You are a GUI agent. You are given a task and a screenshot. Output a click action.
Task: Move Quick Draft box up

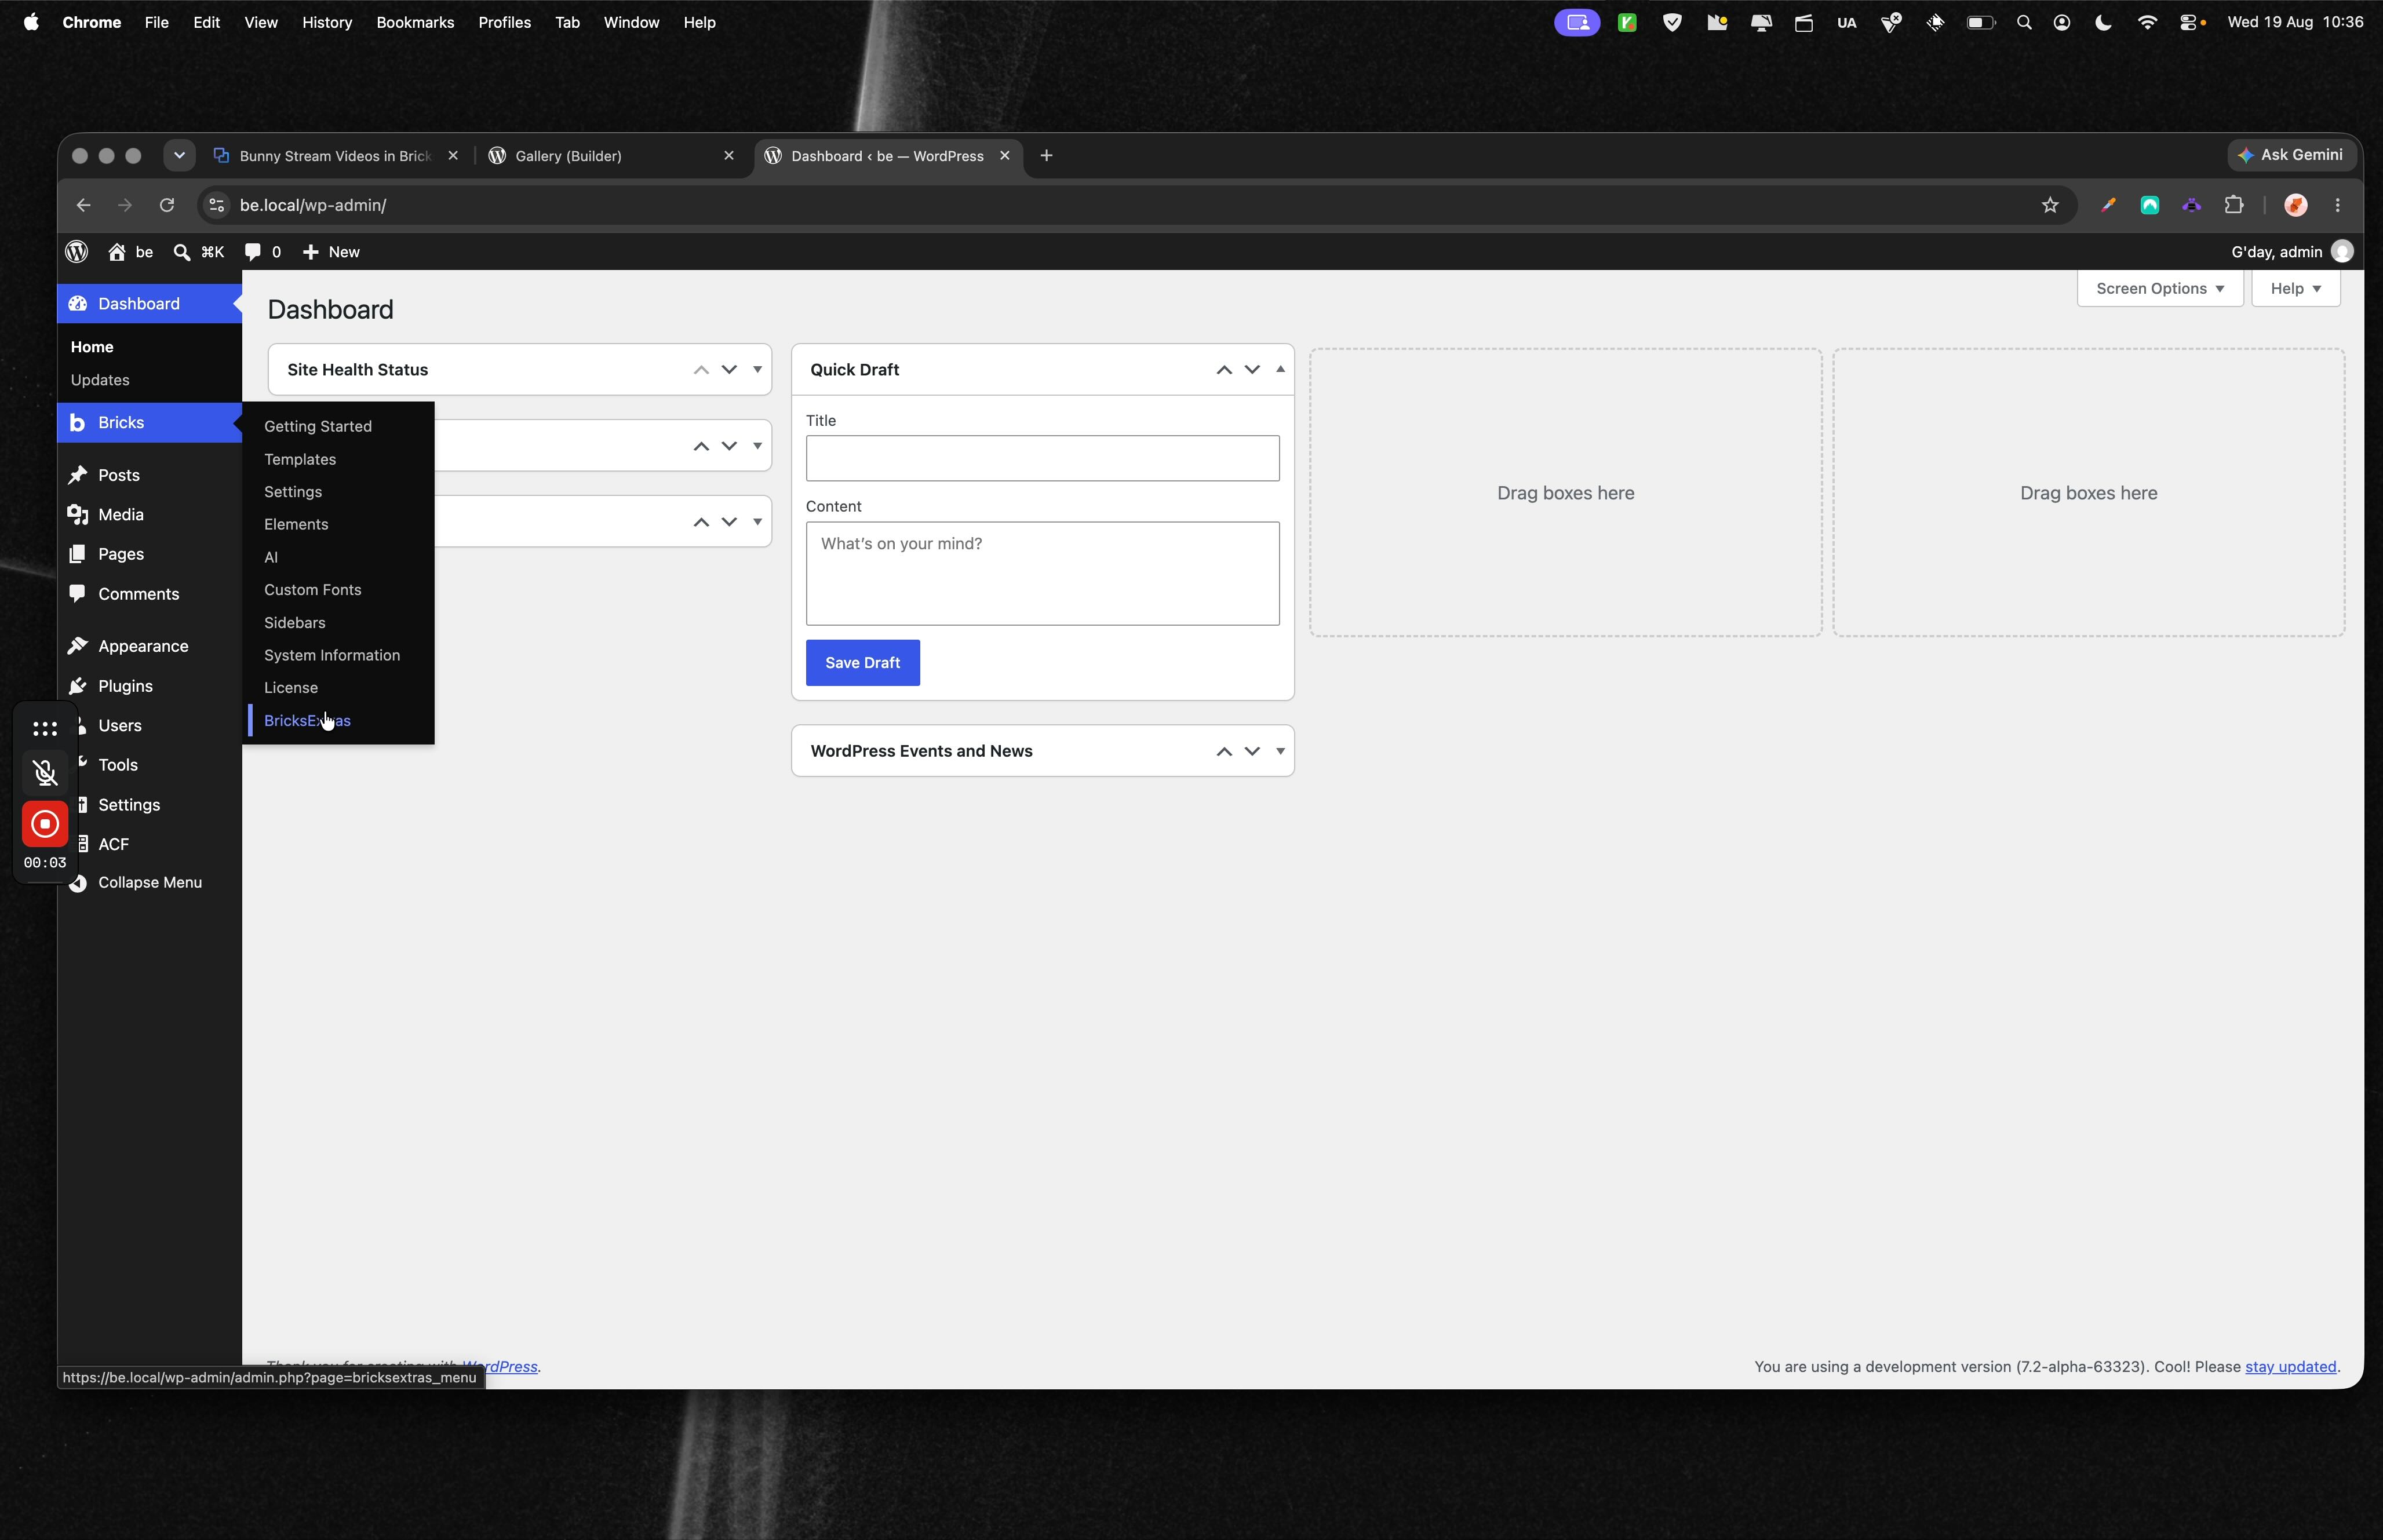[x=1224, y=370]
